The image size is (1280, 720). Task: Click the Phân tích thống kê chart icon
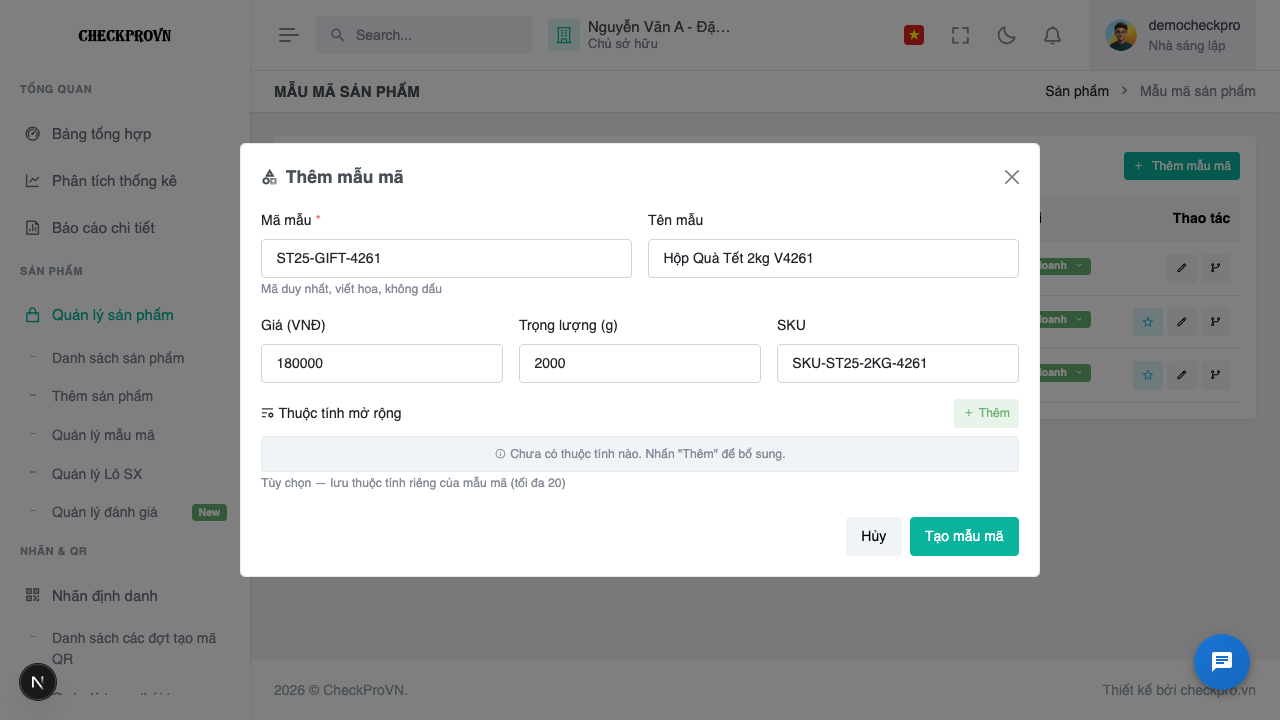coord(32,181)
